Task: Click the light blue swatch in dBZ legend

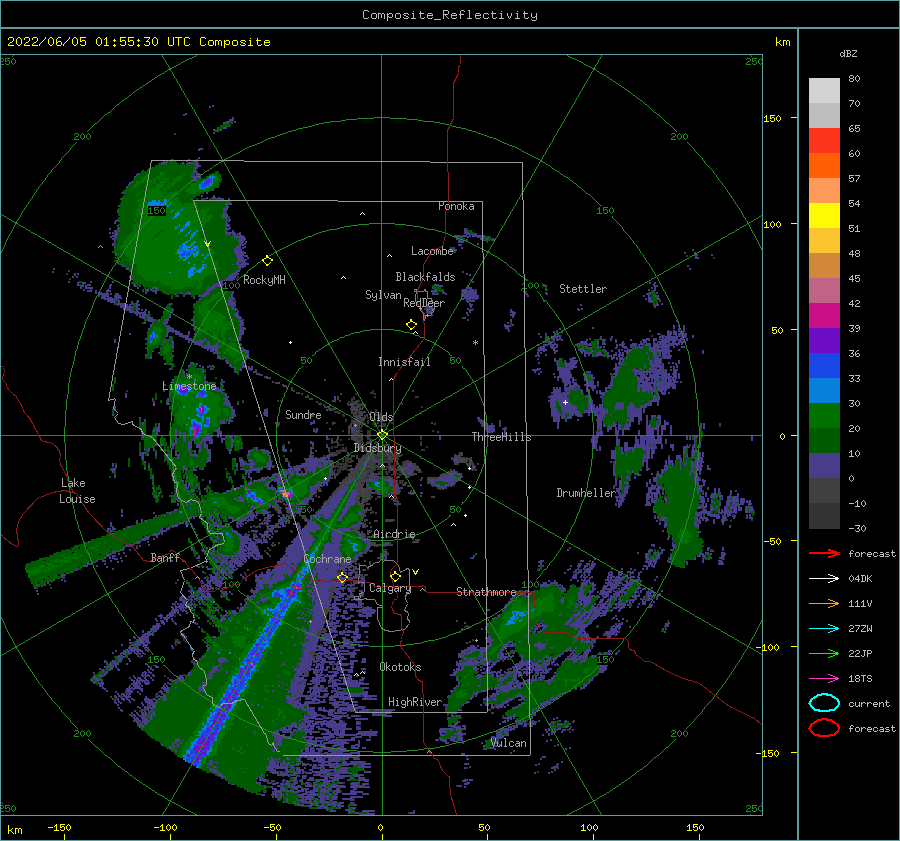Action: tap(824, 390)
